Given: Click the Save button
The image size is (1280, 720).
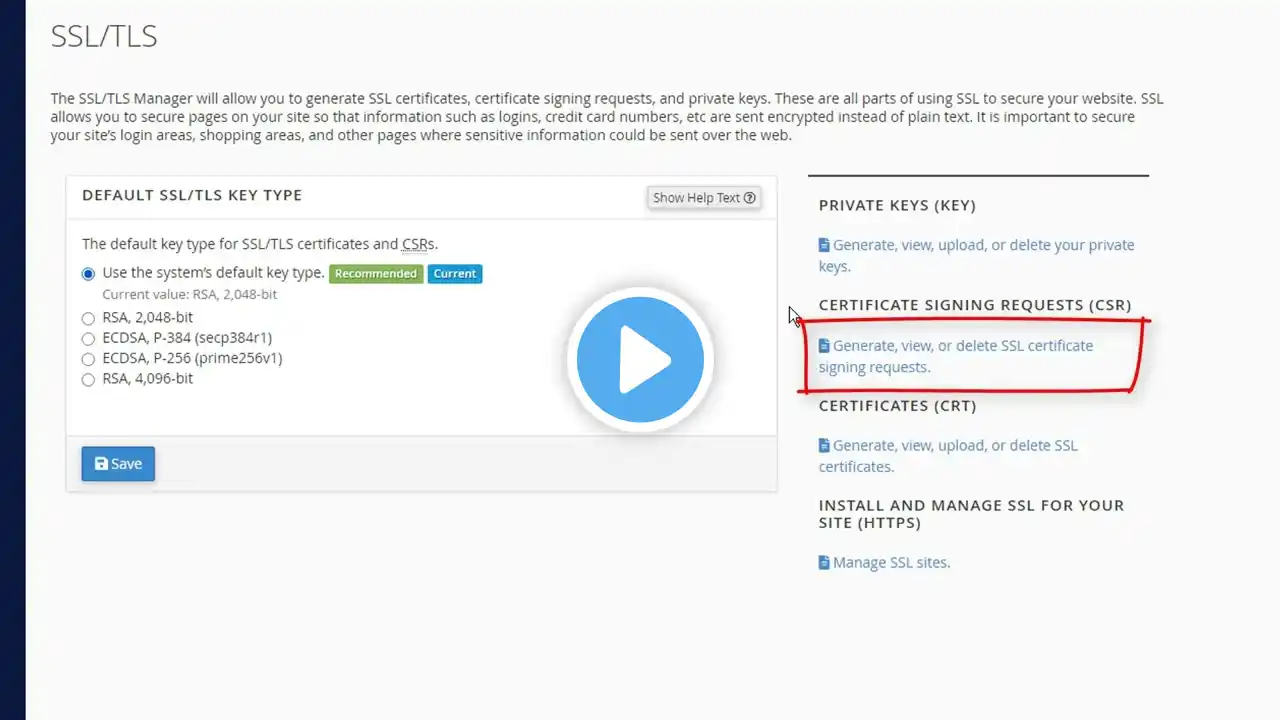Looking at the screenshot, I should click(118, 464).
